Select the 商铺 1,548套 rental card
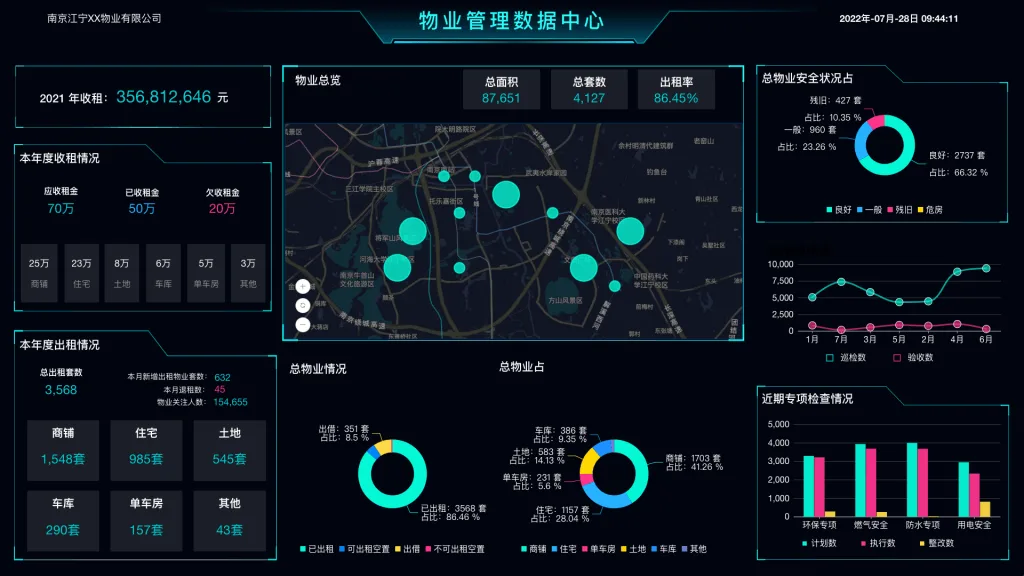The height and width of the screenshot is (576, 1024). (63, 450)
